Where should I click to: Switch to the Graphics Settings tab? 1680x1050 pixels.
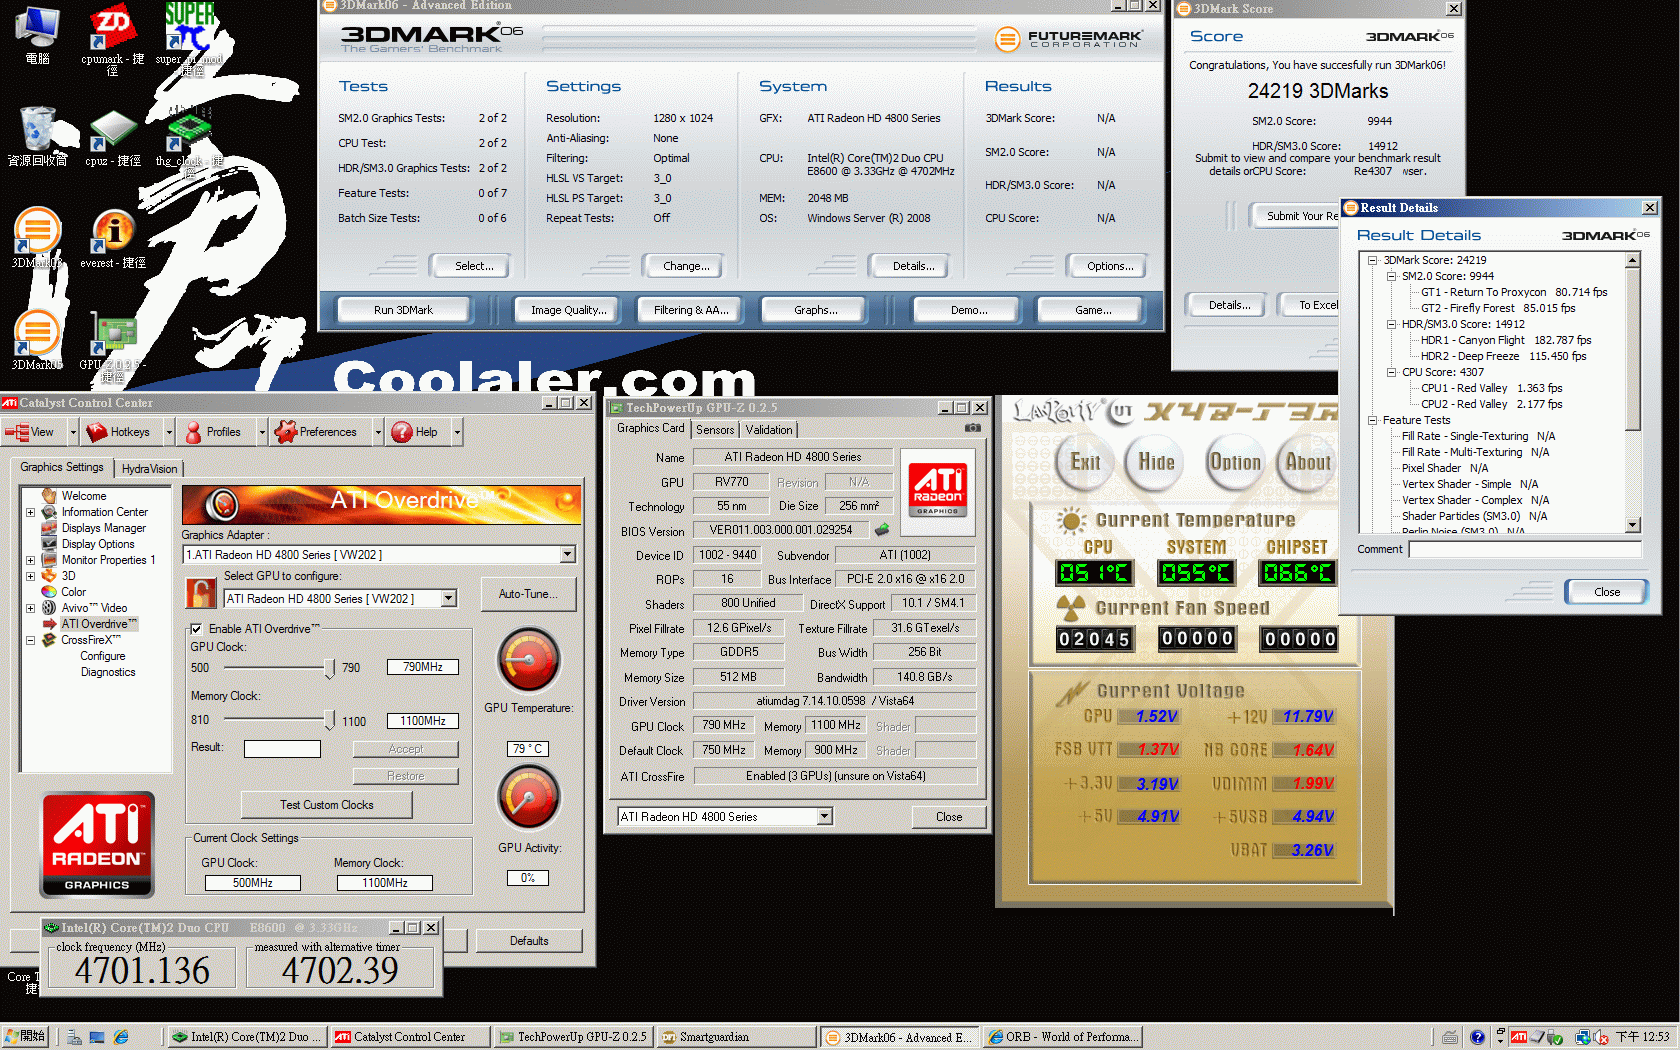62,467
